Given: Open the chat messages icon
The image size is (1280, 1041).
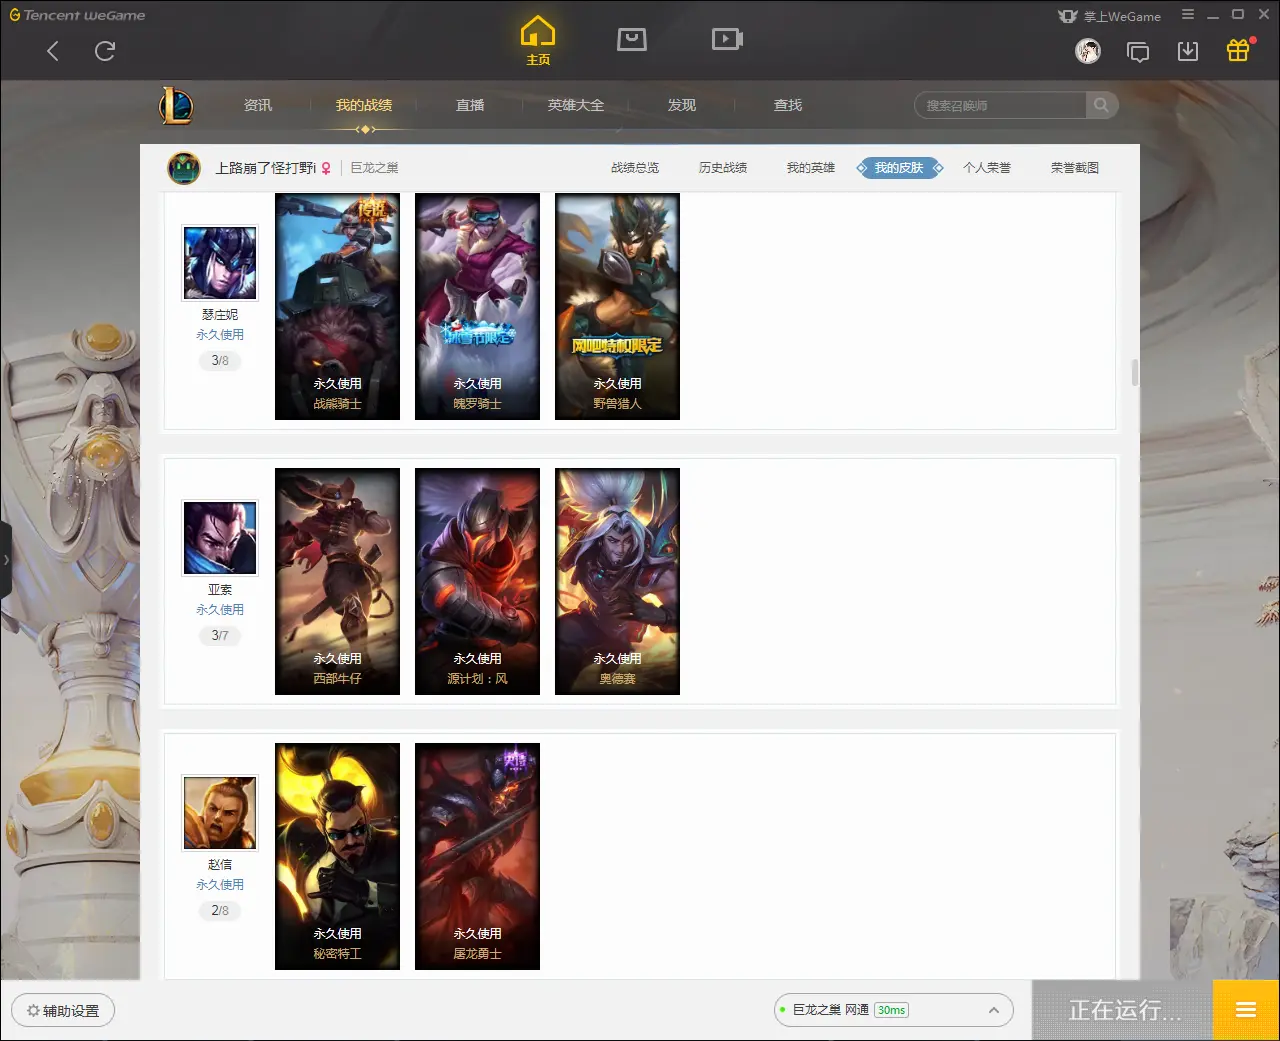Looking at the screenshot, I should 1138,51.
